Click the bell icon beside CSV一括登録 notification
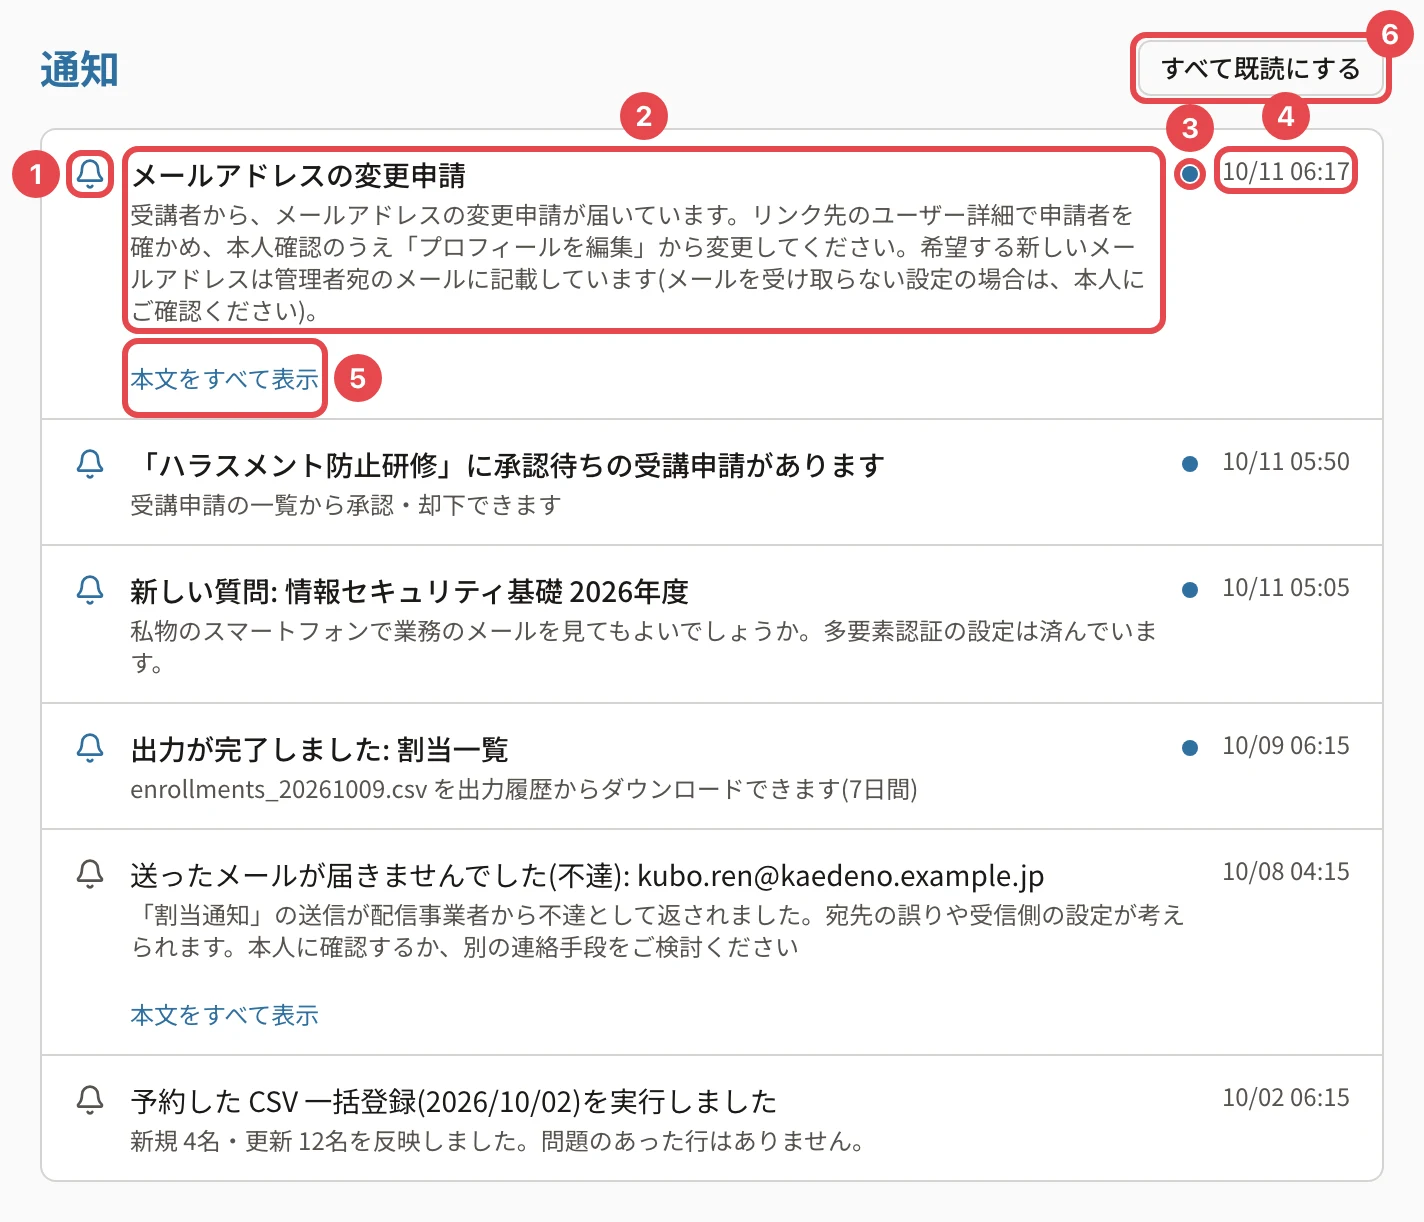 (x=90, y=1100)
